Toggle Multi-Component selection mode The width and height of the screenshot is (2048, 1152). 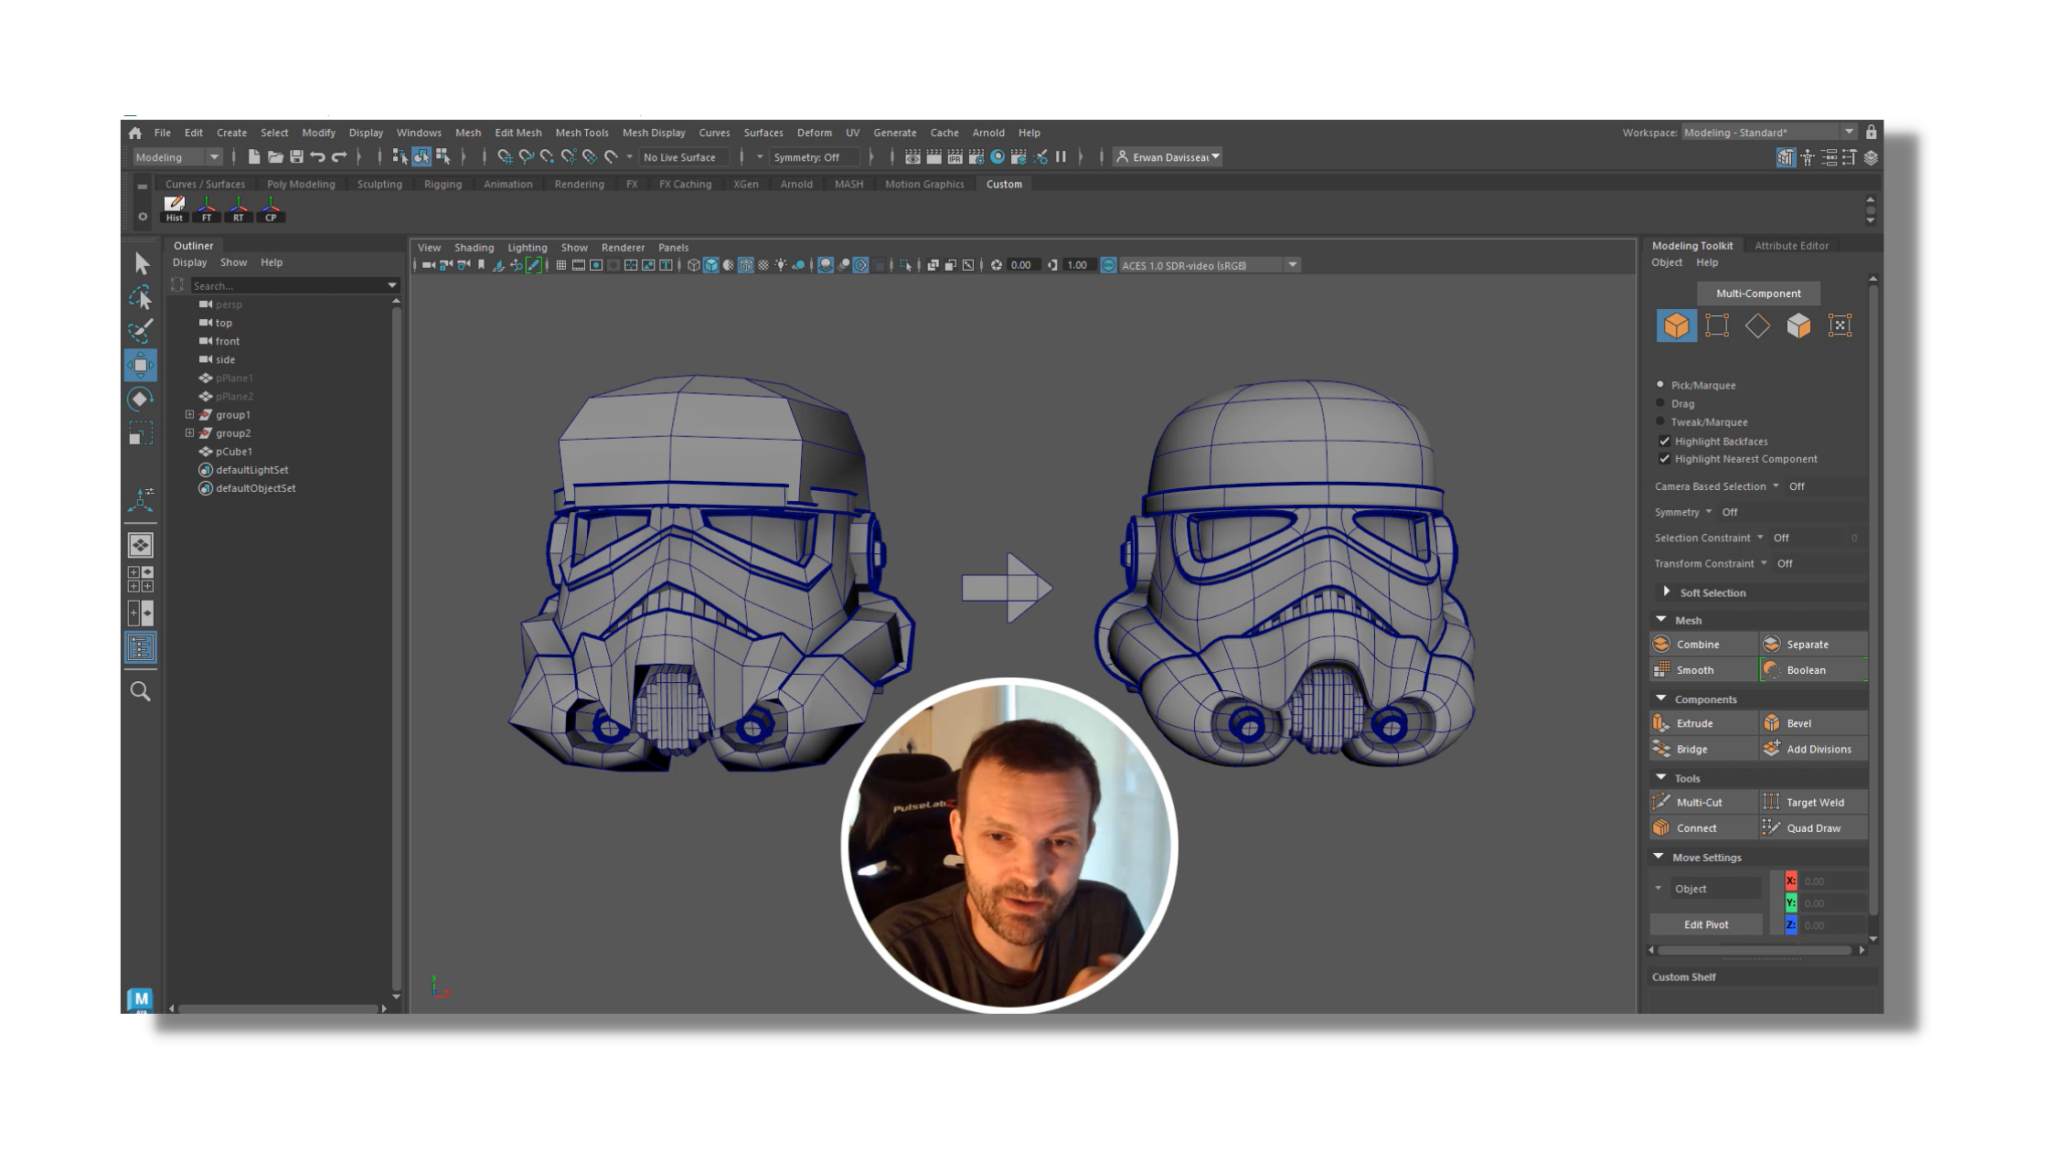1758,293
